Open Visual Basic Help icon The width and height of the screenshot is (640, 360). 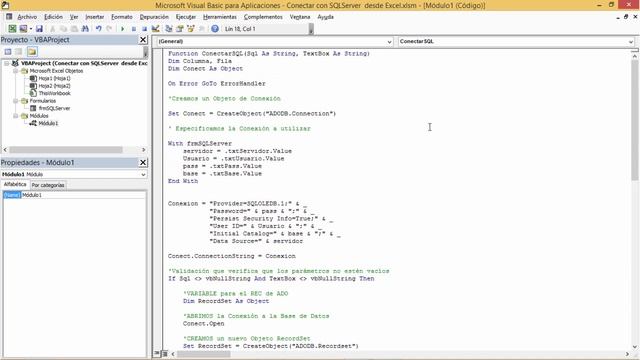point(215,29)
